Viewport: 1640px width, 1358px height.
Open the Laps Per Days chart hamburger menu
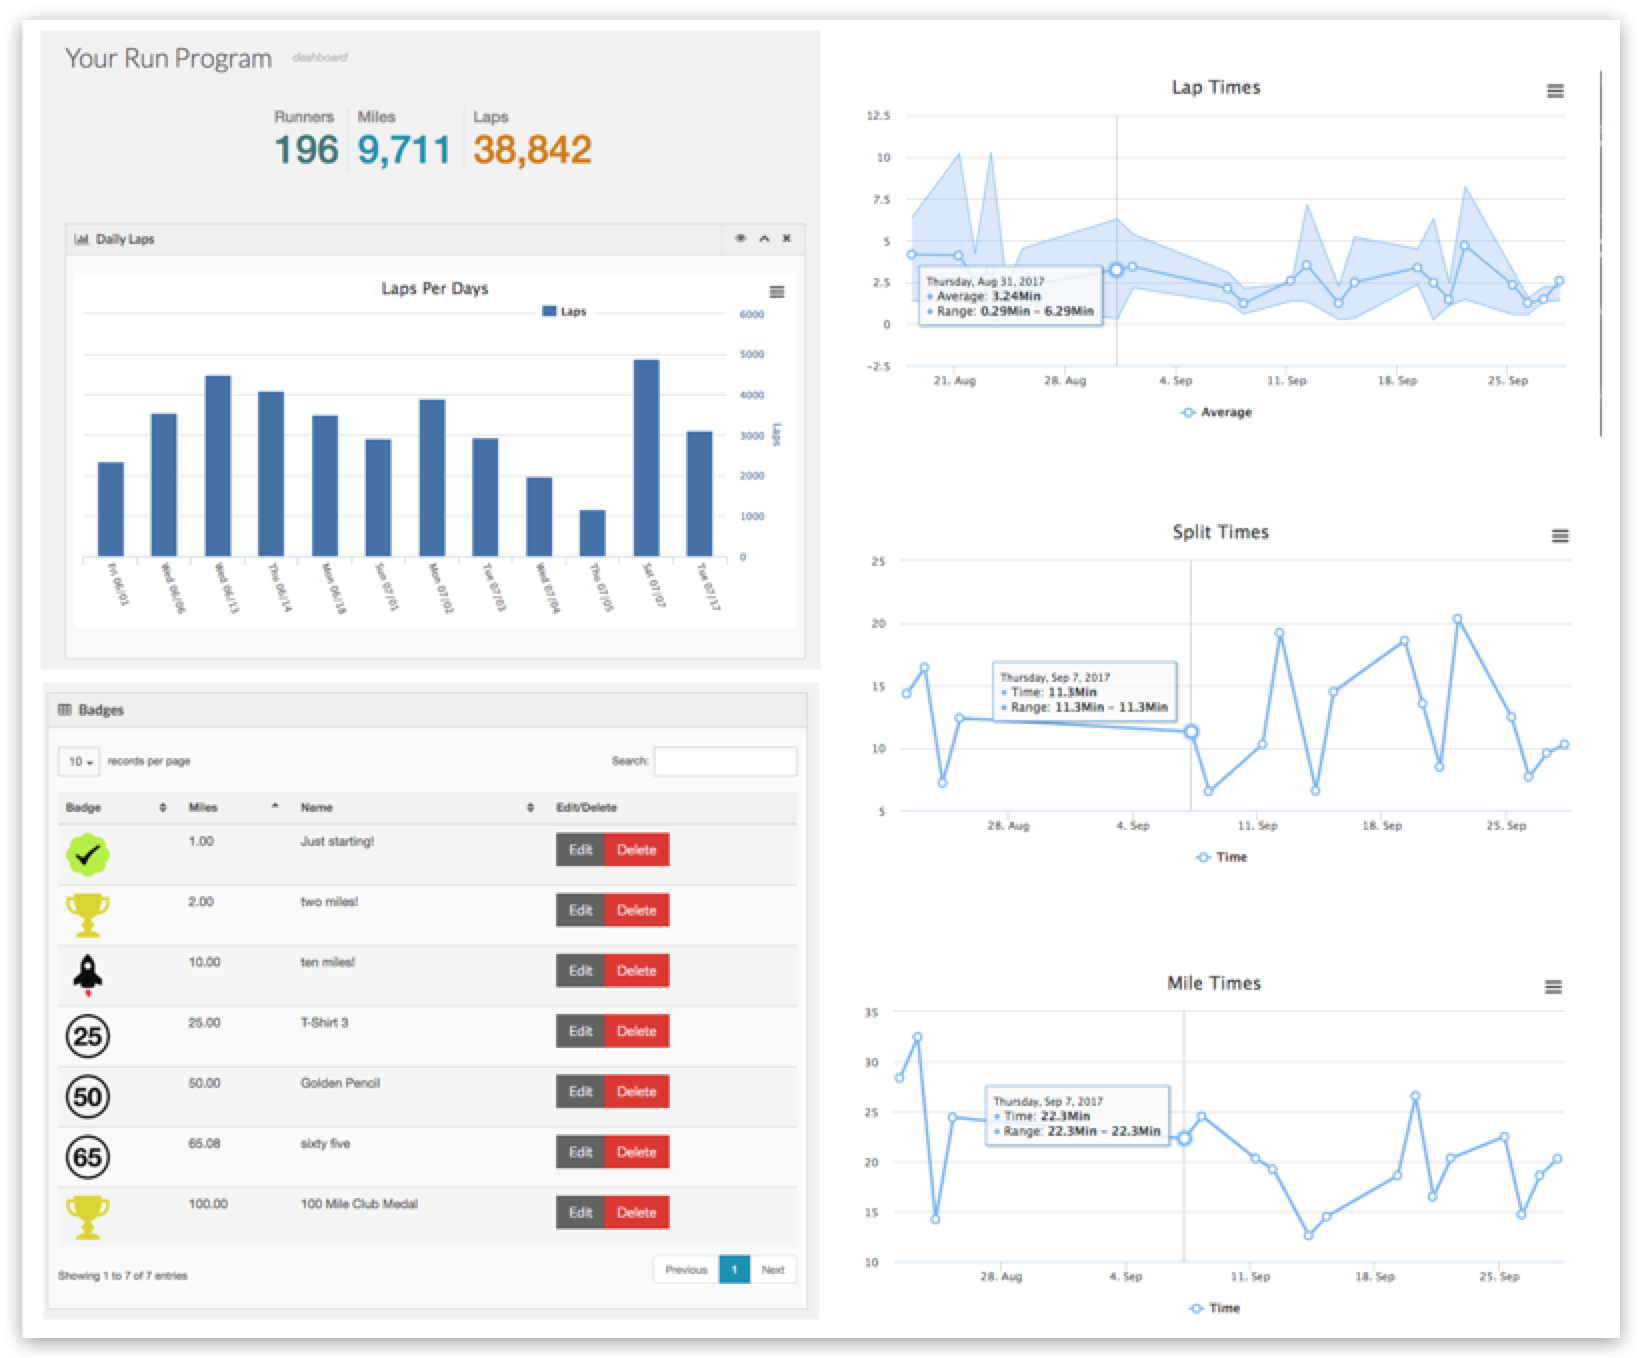pyautogui.click(x=776, y=292)
